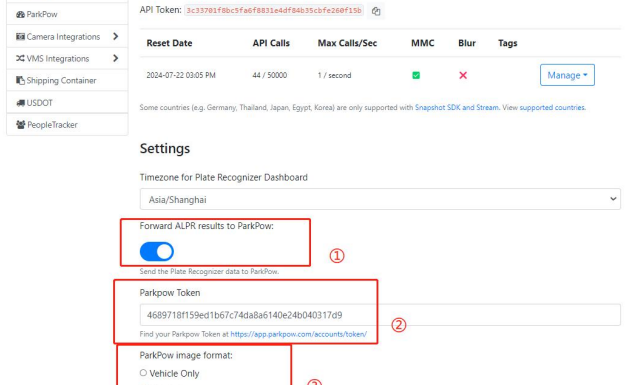The image size is (632, 385).
Task: Follow the Snapshot SDK and Stream link
Action: [457, 108]
